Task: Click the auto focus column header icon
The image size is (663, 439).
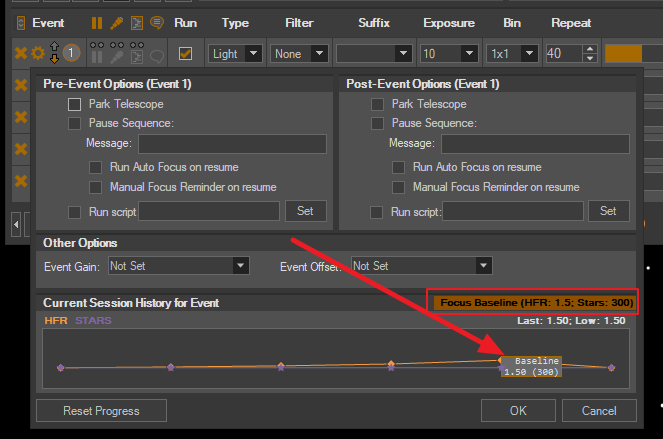Action: coord(116,23)
